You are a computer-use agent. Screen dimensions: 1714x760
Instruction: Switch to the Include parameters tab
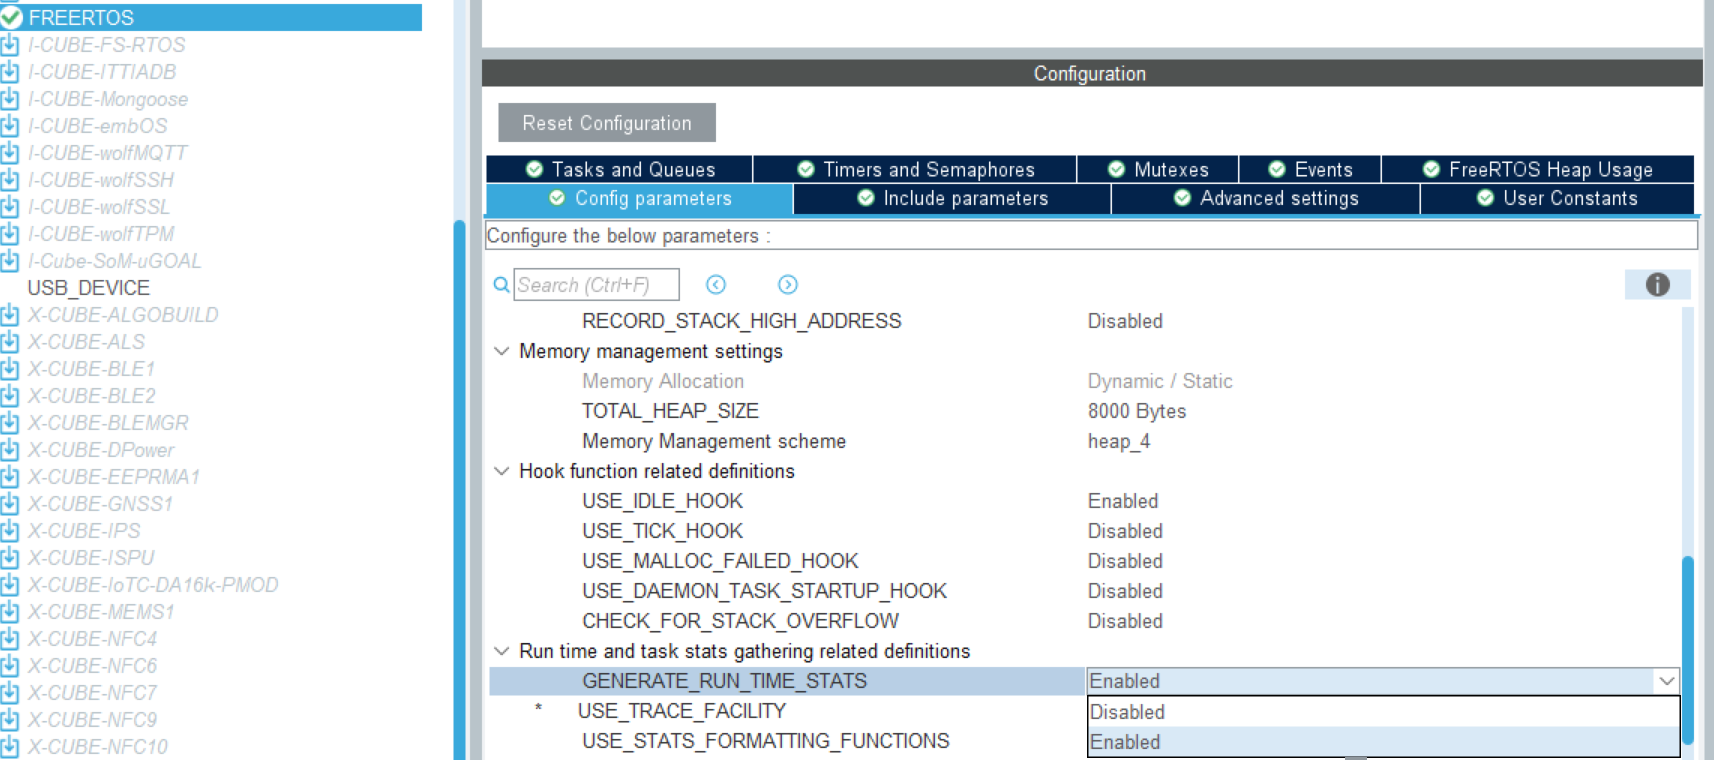point(952,198)
